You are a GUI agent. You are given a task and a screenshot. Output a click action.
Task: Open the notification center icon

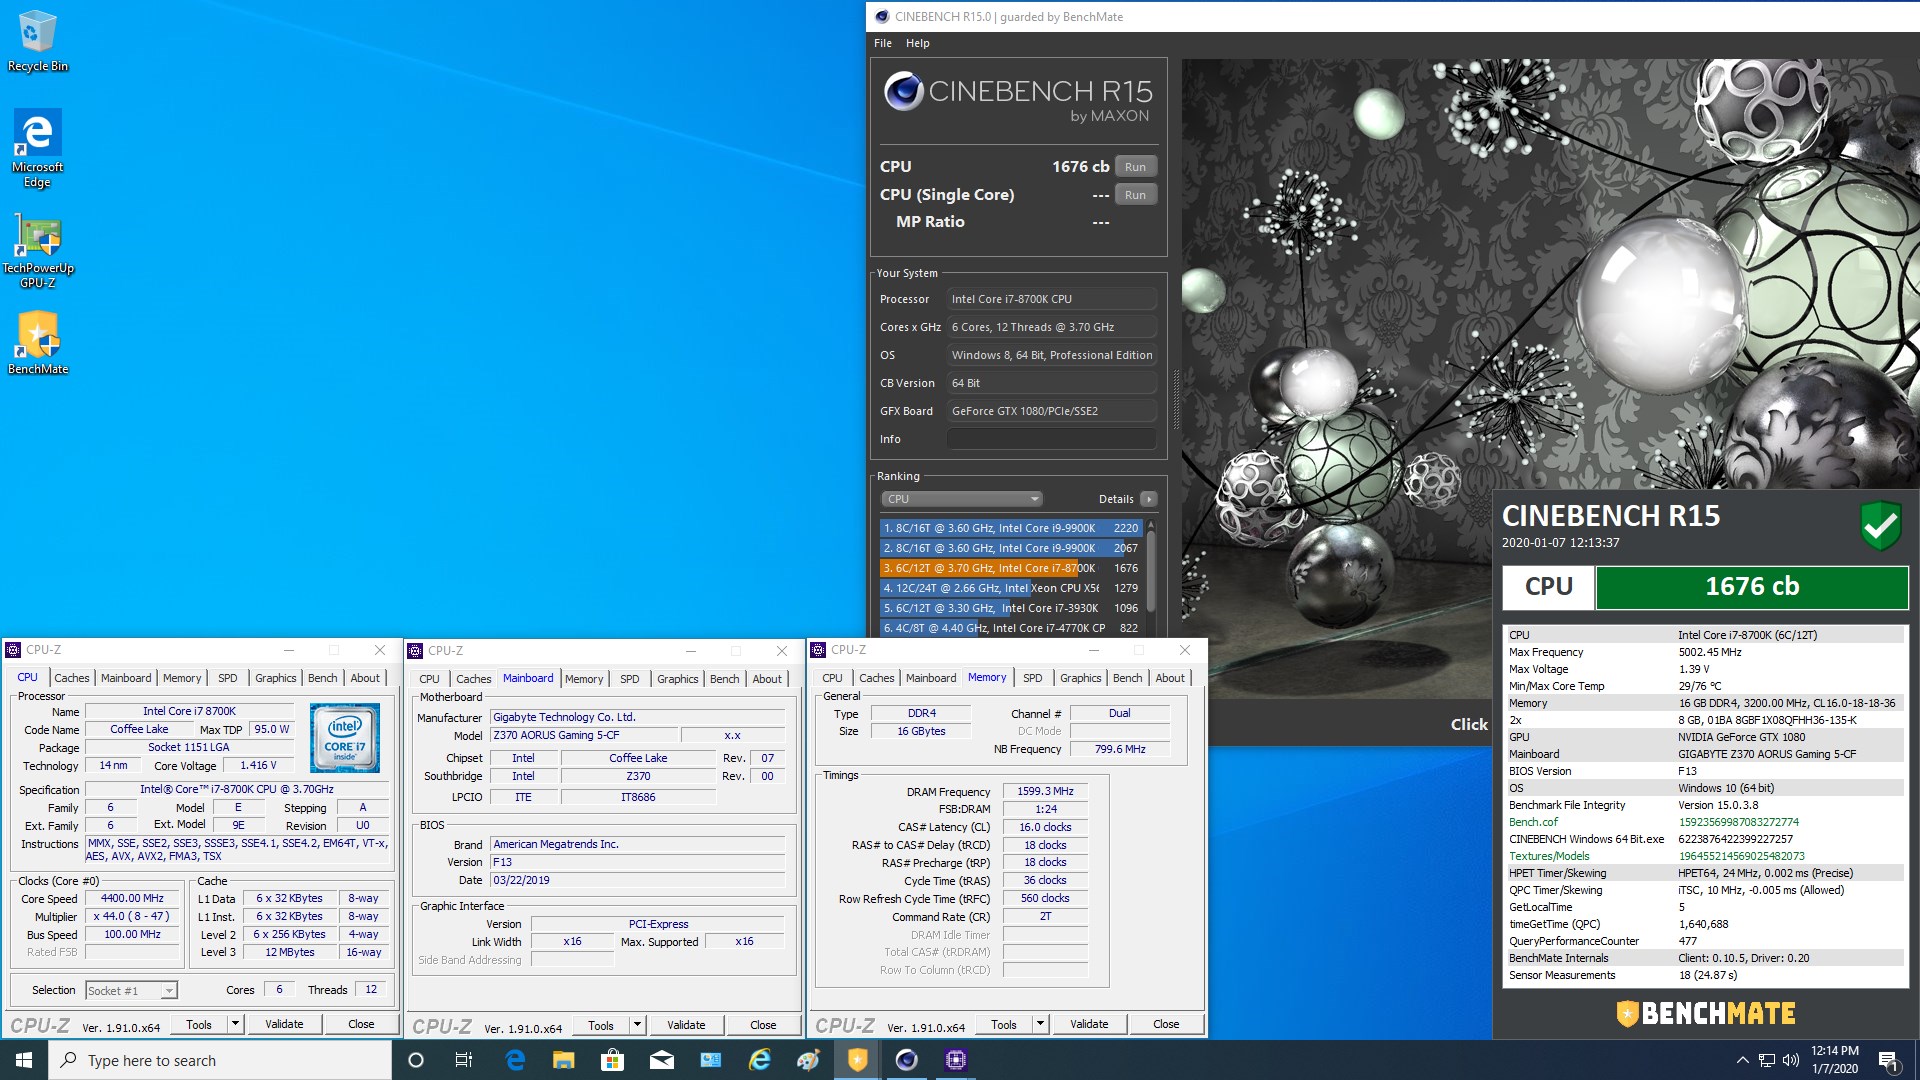pos(1888,1060)
